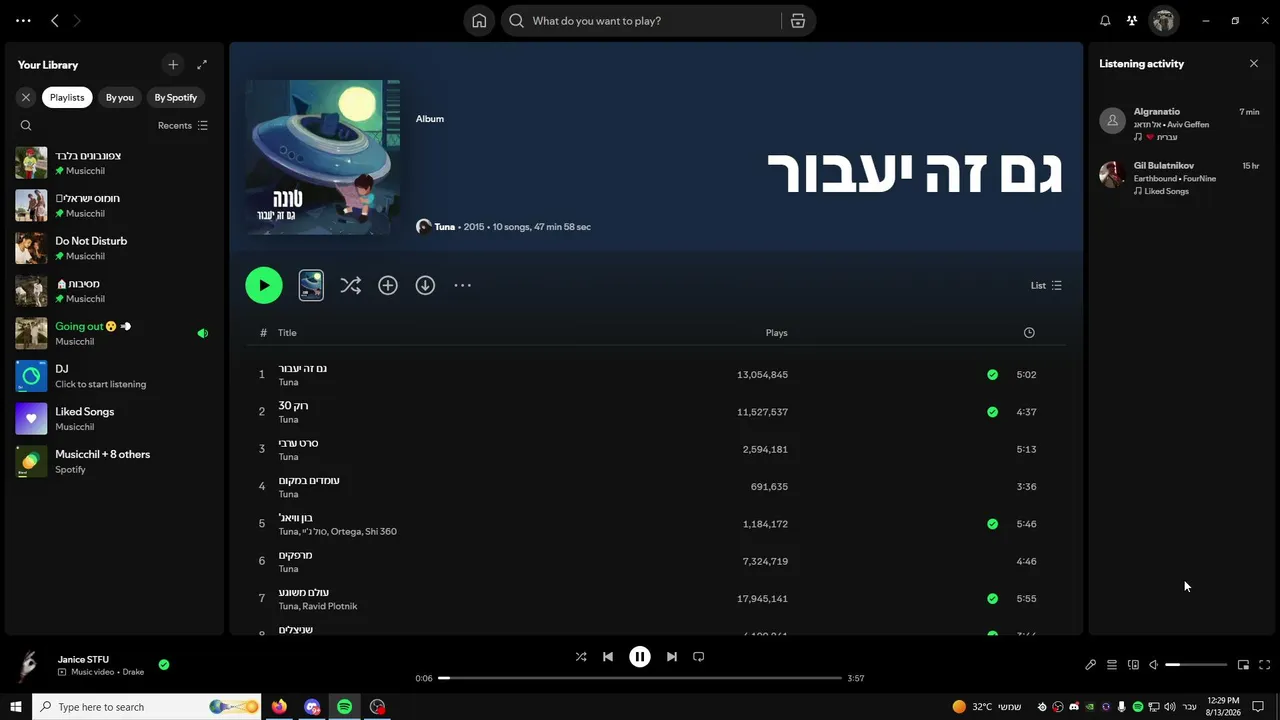Open the lyrics microphone icon in the player
Screen dimensions: 1280x720
(1090, 665)
